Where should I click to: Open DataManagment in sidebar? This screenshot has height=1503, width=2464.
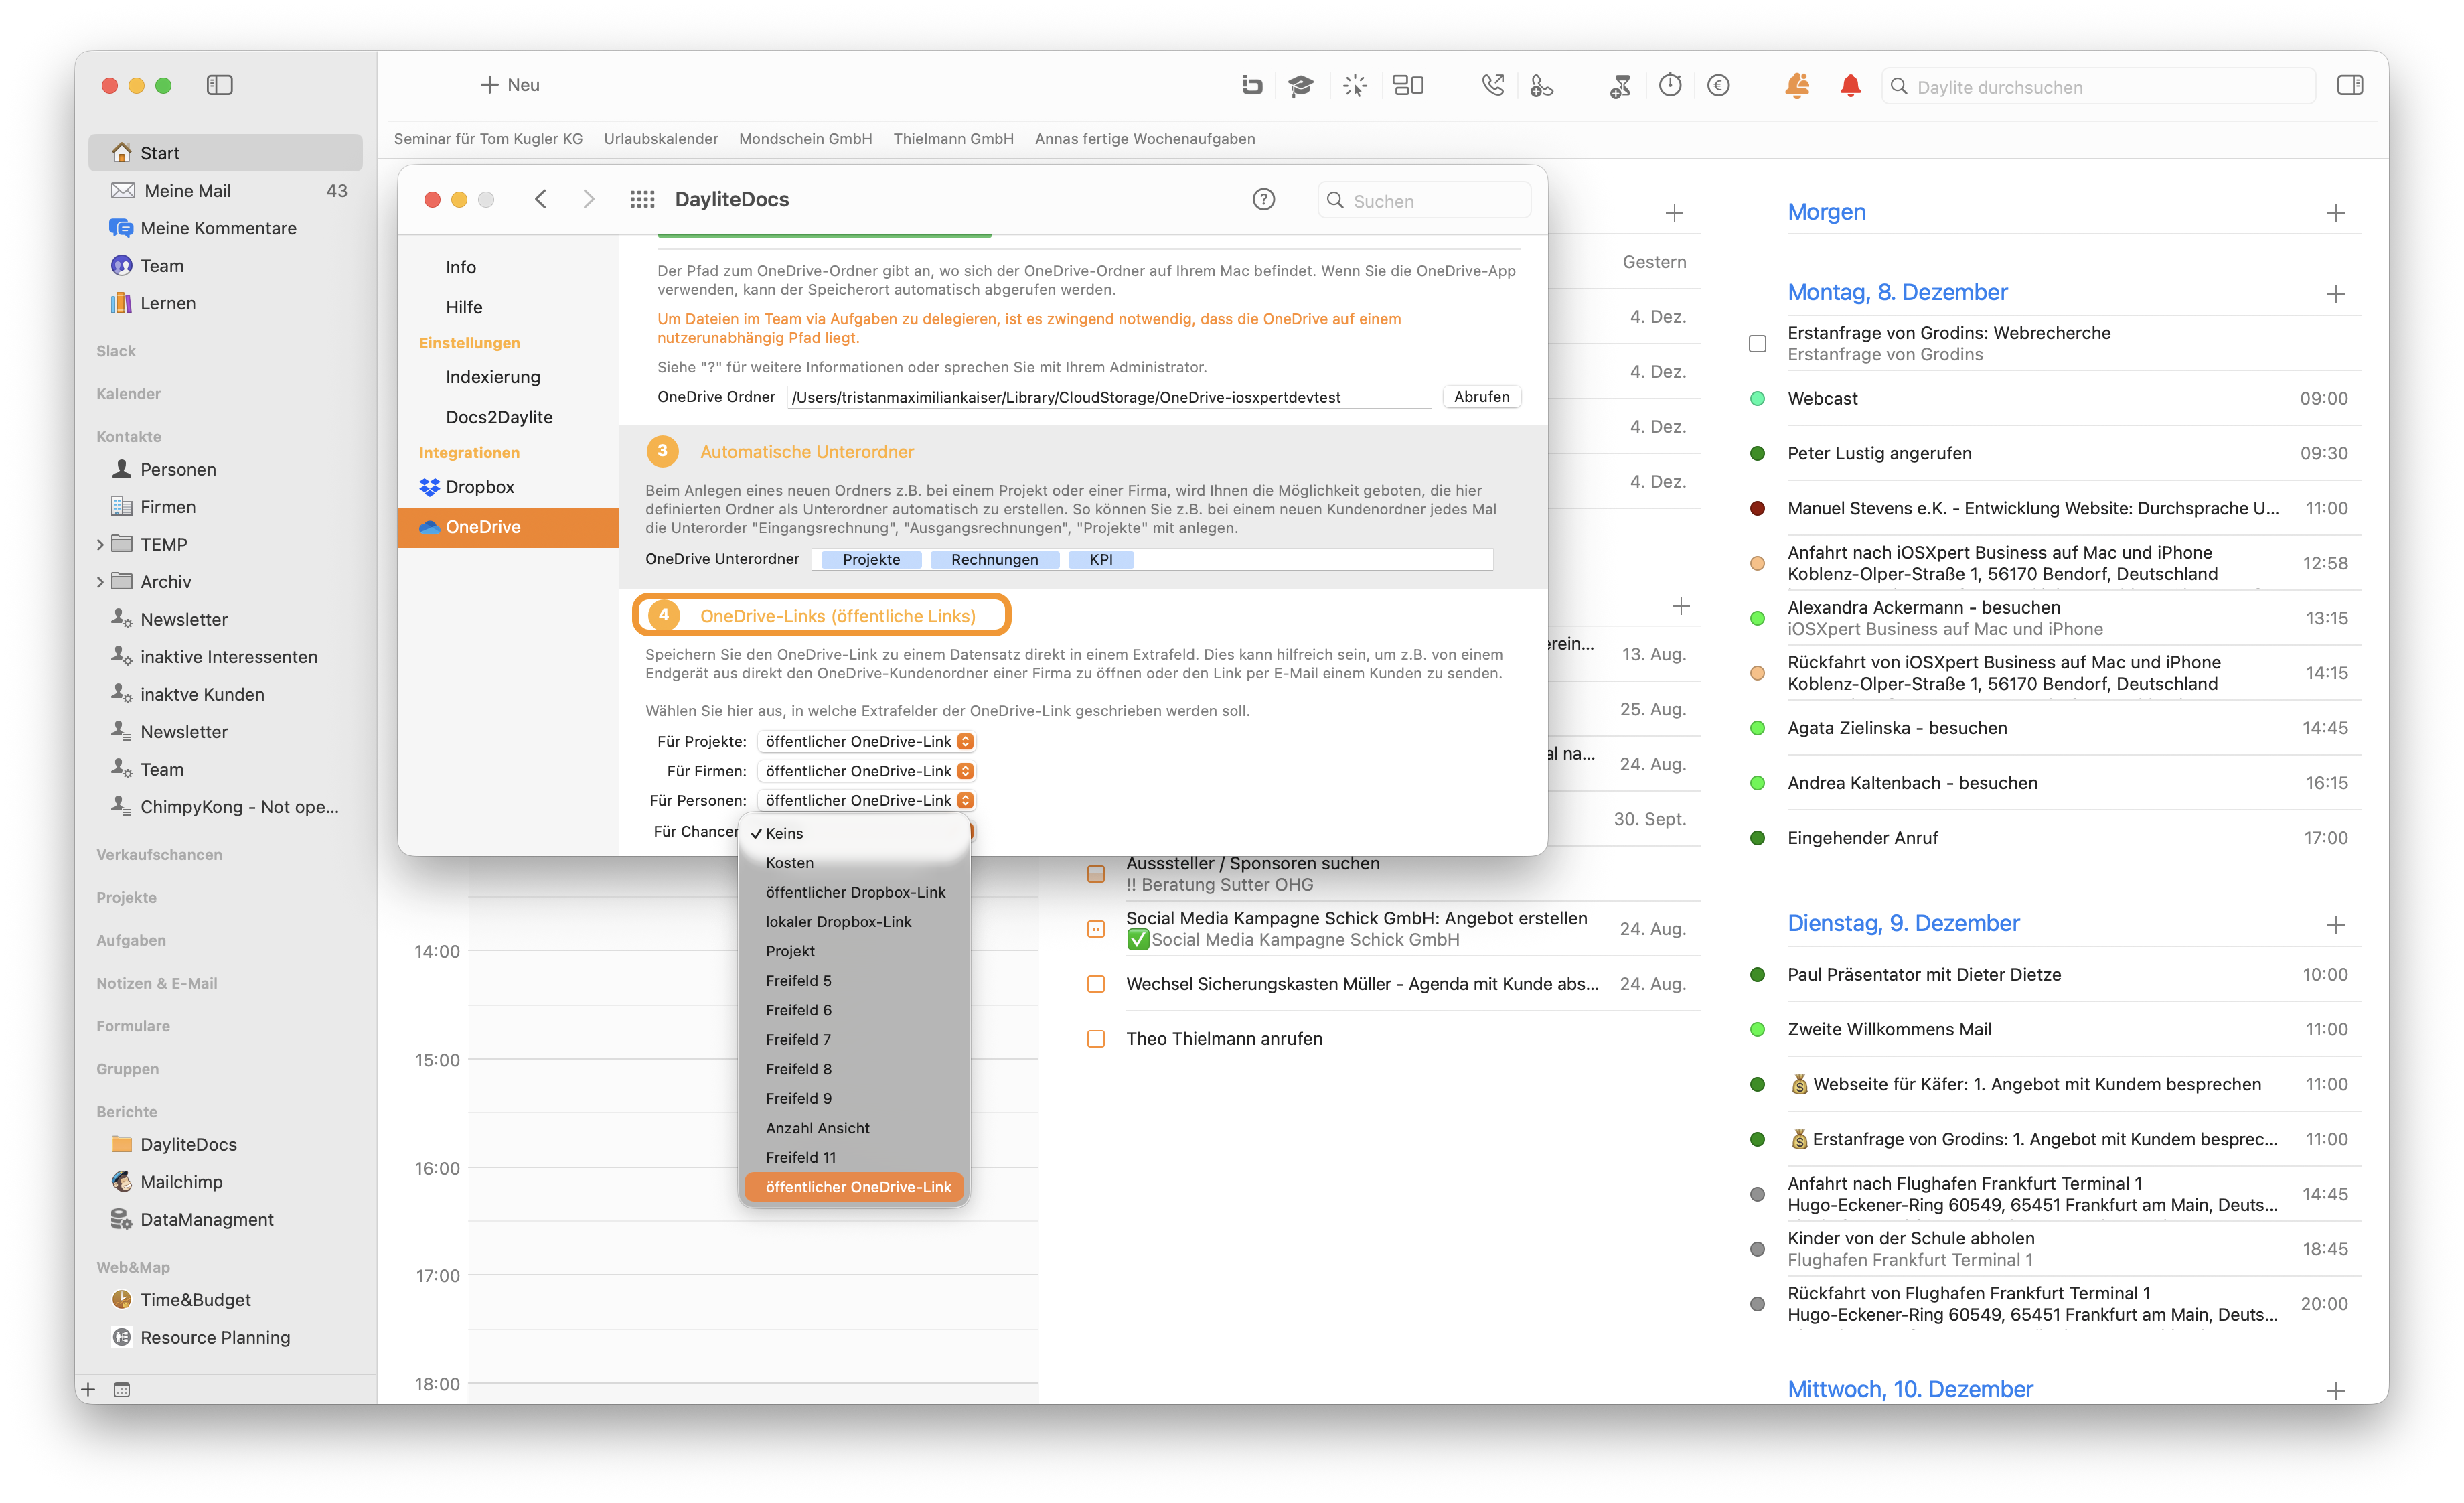(x=226, y=1219)
